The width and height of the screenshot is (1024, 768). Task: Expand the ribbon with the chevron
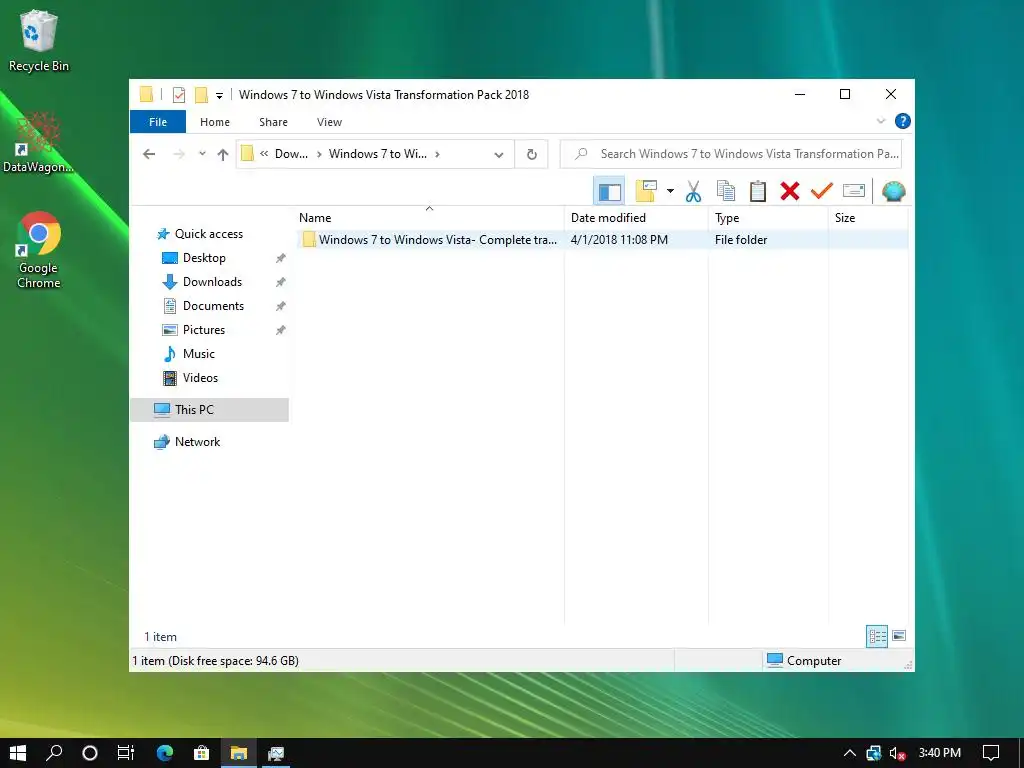[x=880, y=121]
